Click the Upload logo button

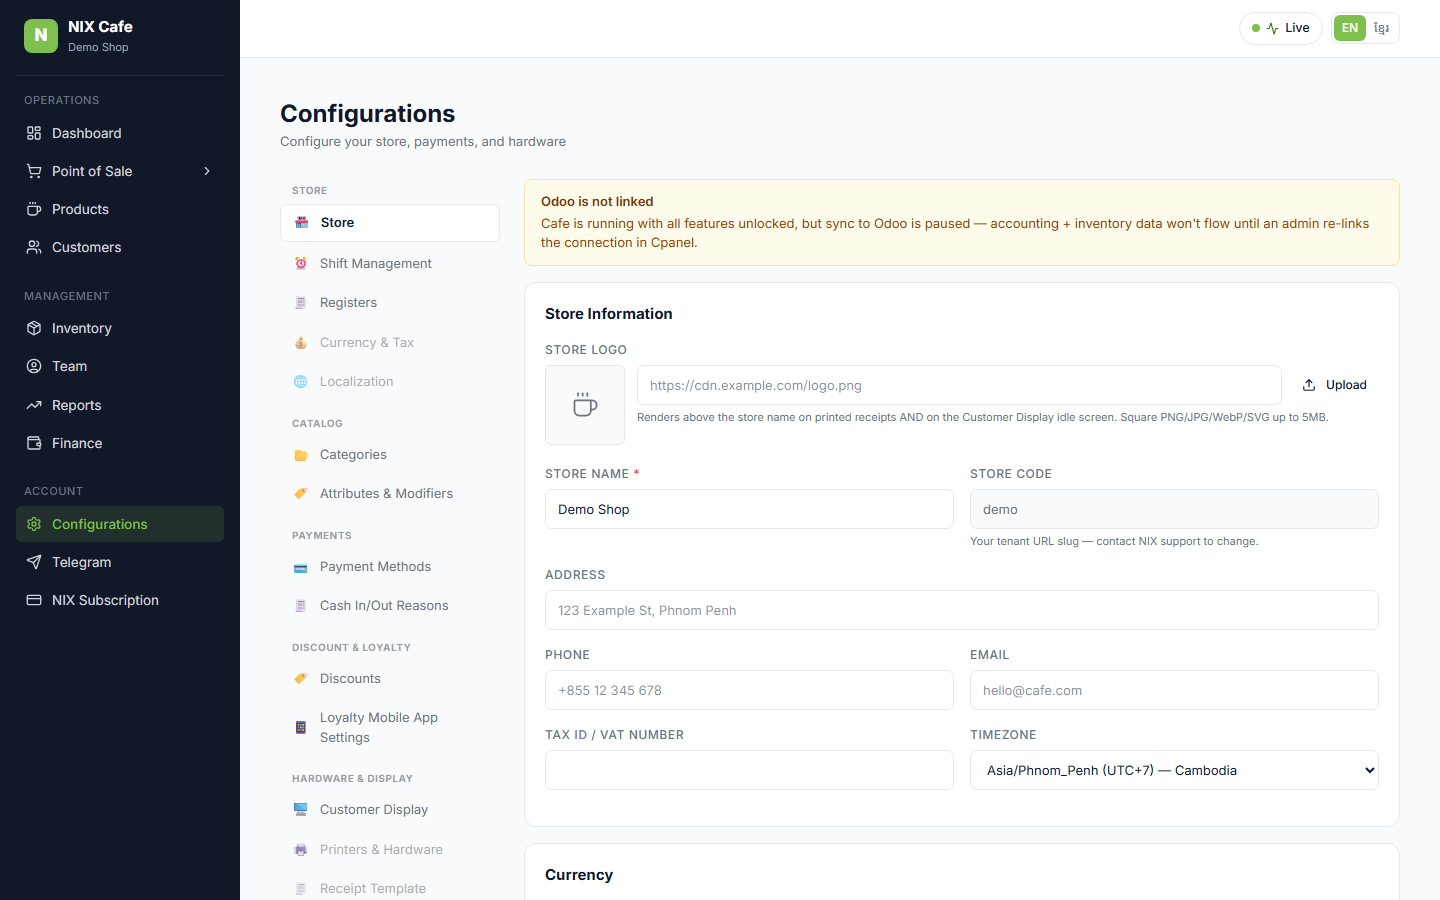1335,385
